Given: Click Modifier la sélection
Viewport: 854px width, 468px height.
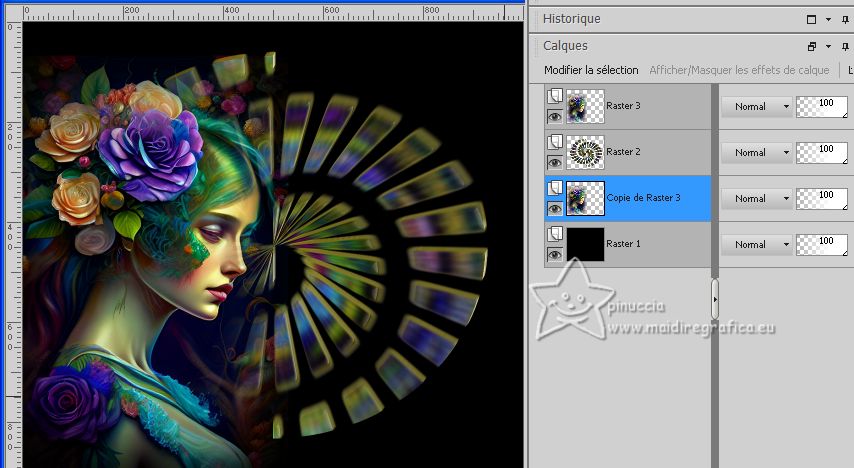Looking at the screenshot, I should click(x=591, y=70).
